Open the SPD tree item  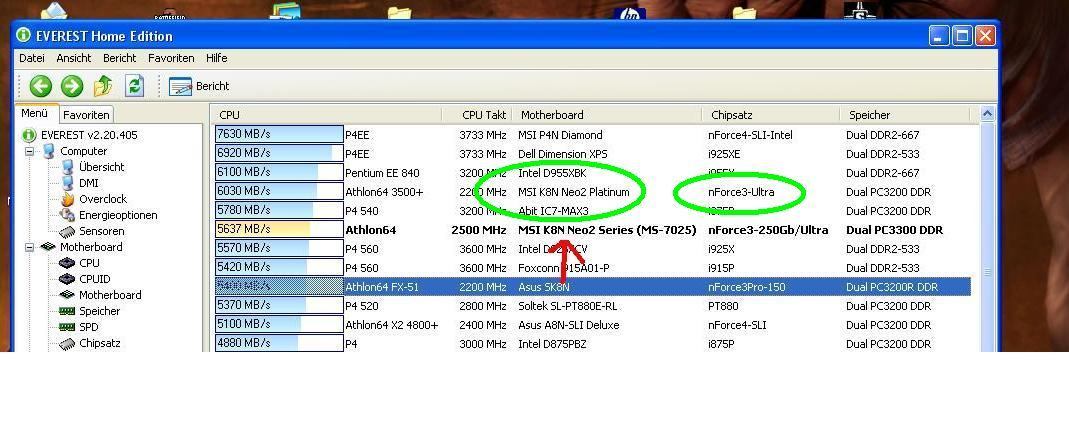[78, 327]
